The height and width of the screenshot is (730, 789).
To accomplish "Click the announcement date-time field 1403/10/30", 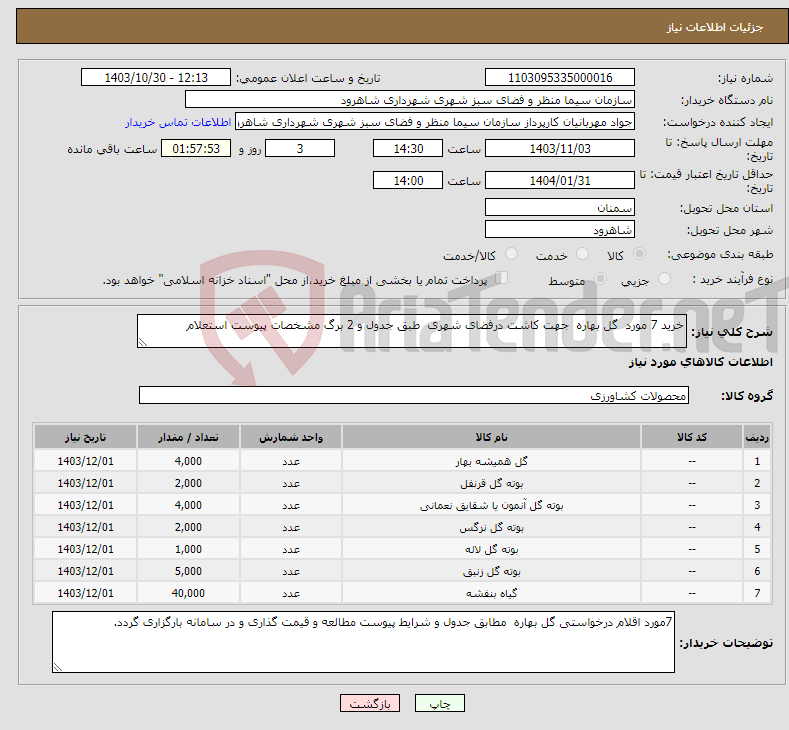I will click(x=156, y=77).
